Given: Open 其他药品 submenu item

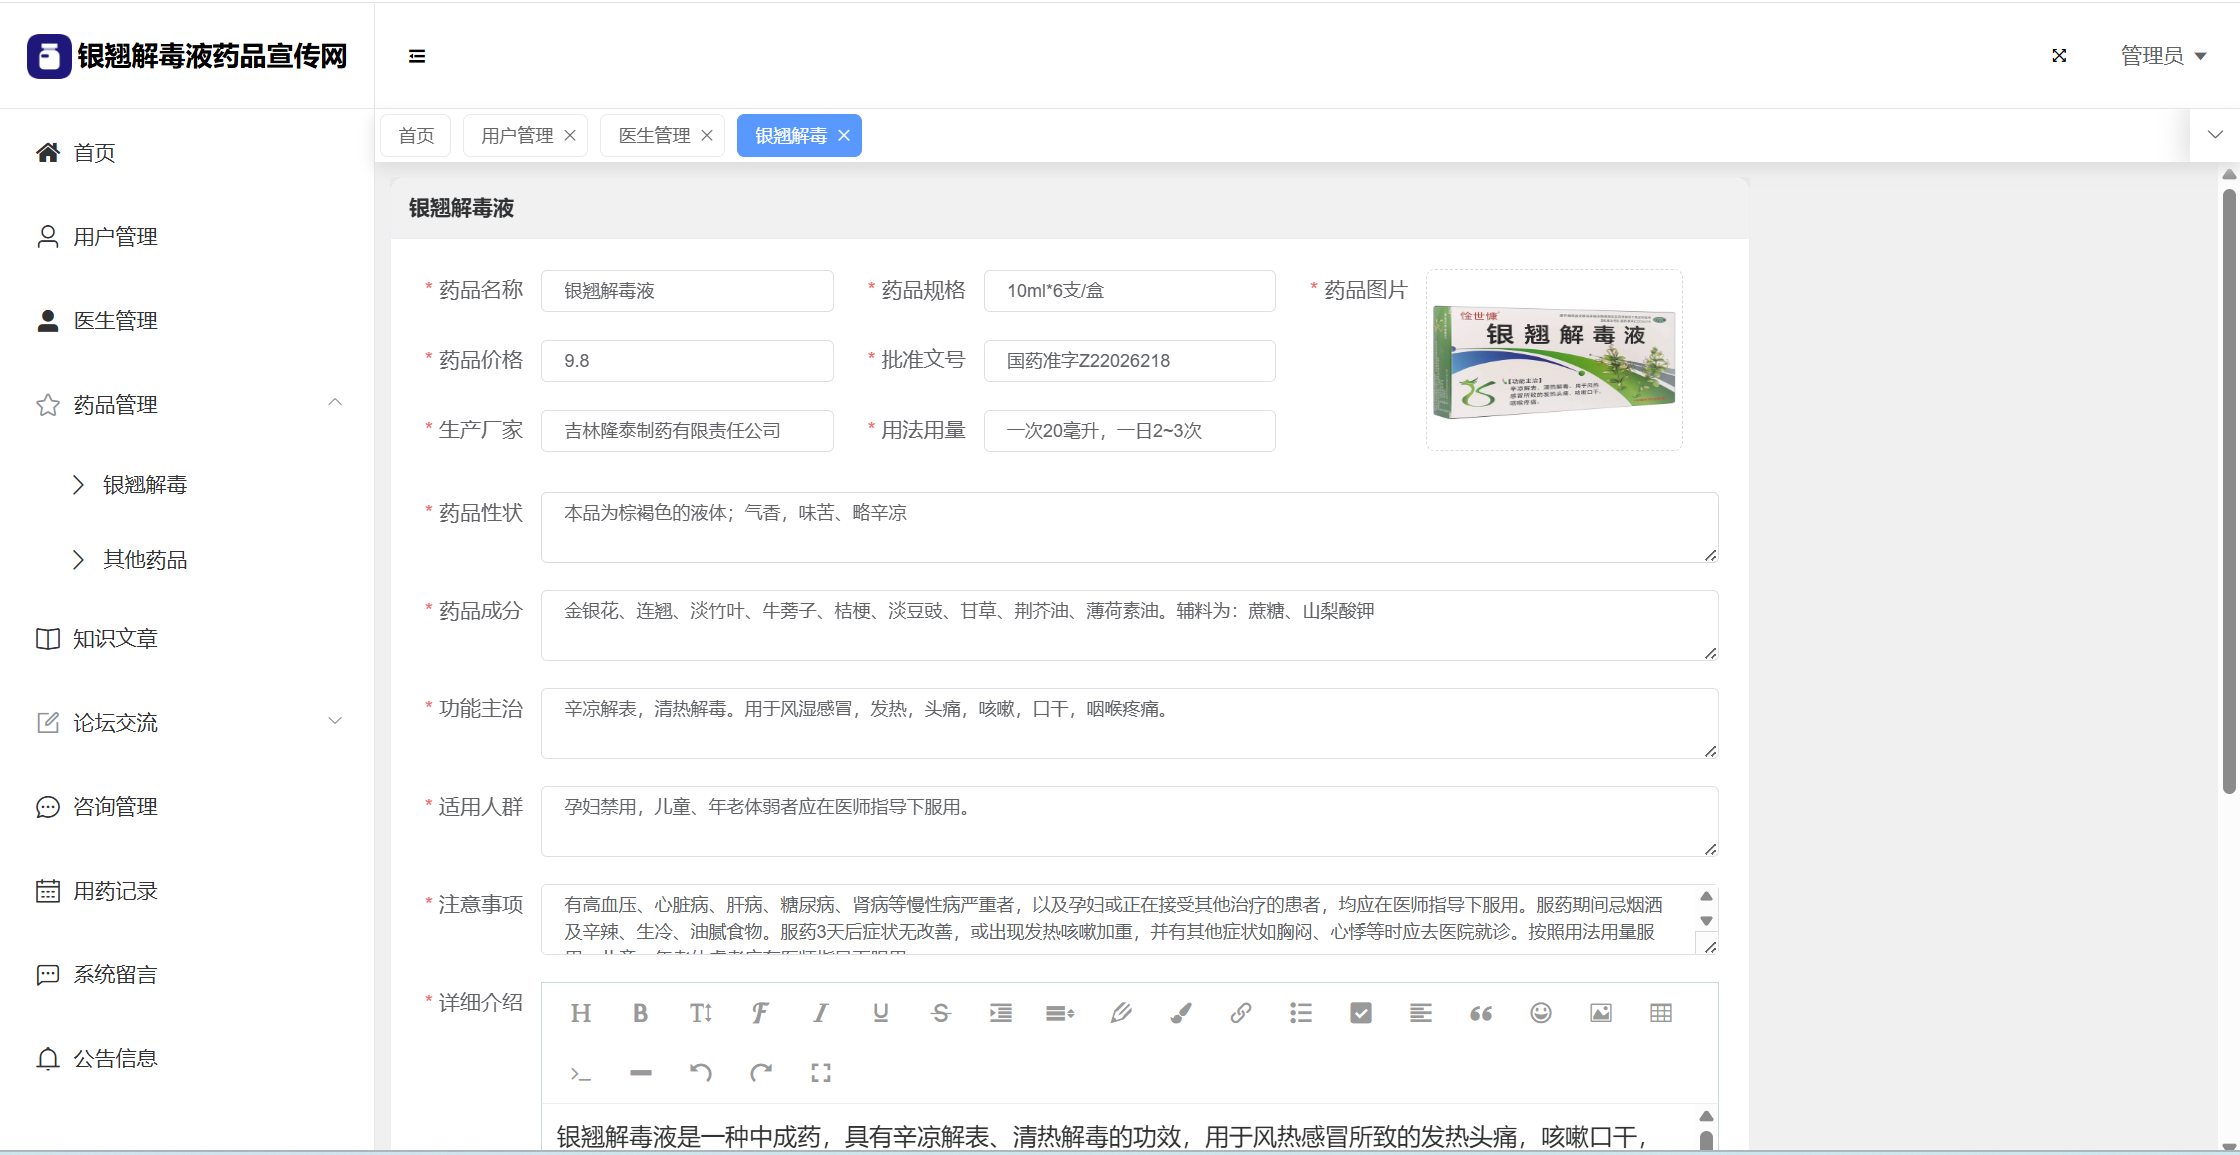Looking at the screenshot, I should click(x=145, y=559).
